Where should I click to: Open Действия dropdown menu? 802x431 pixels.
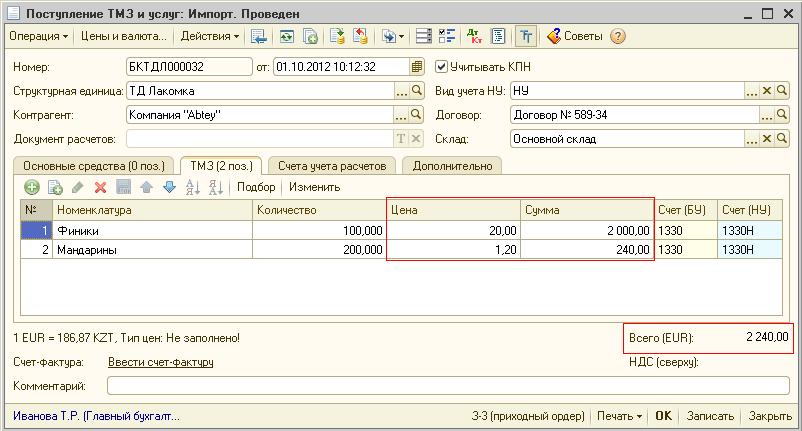coord(209,36)
